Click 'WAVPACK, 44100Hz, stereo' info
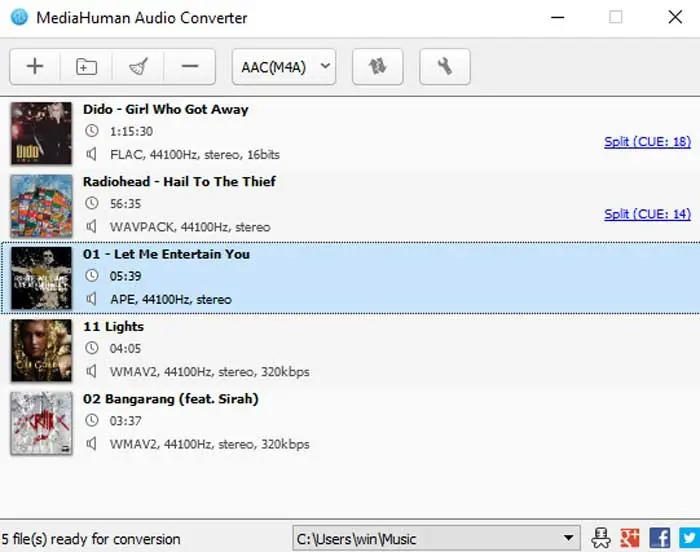This screenshot has width=700, height=552. [x=190, y=227]
